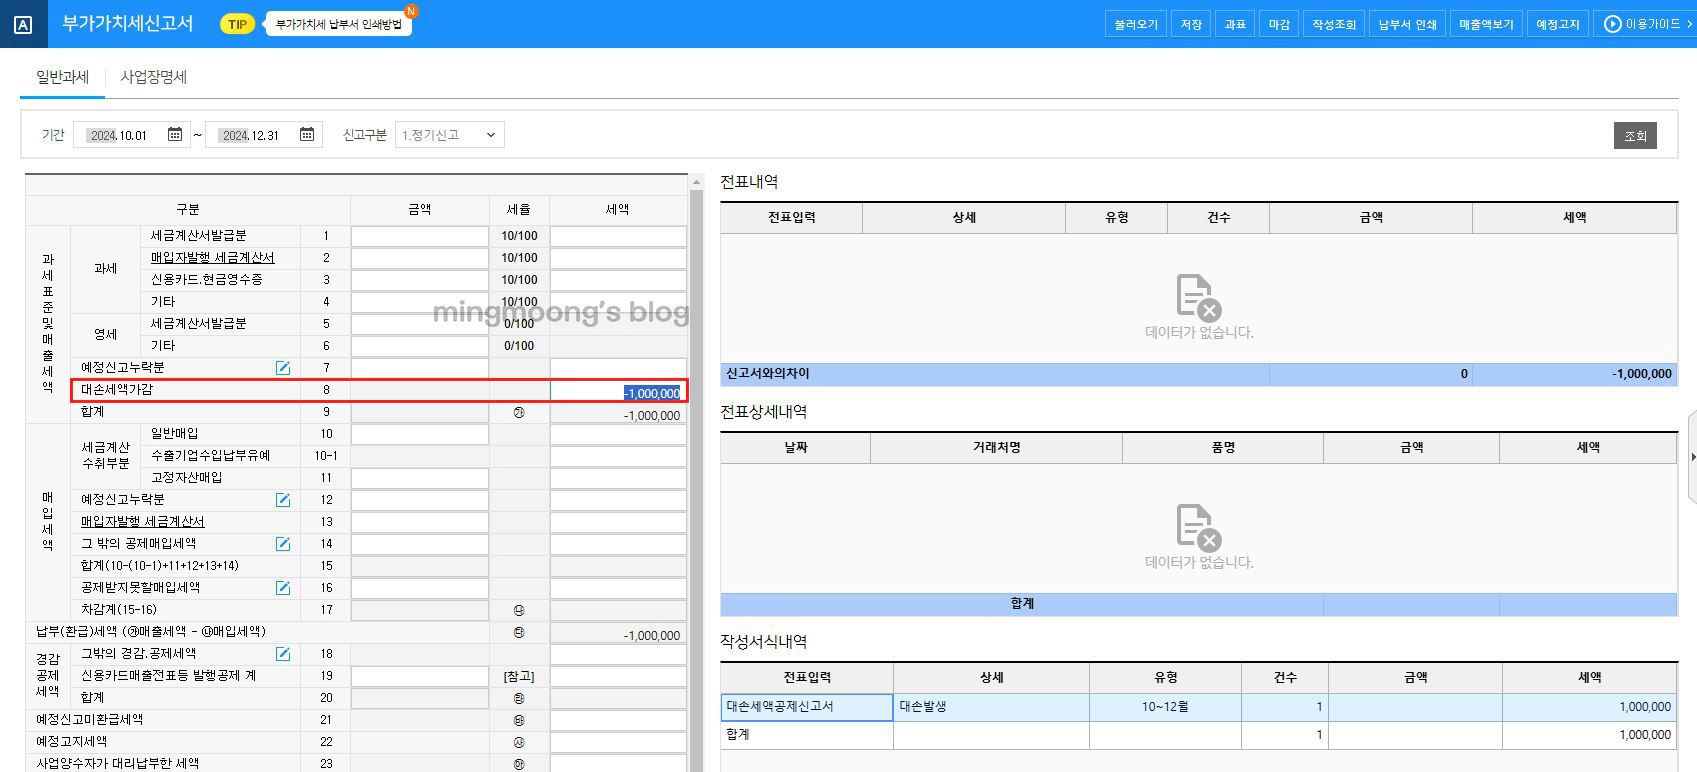Switch to the 일반과세 tab
Image resolution: width=1697 pixels, height=772 pixels.
coord(62,77)
